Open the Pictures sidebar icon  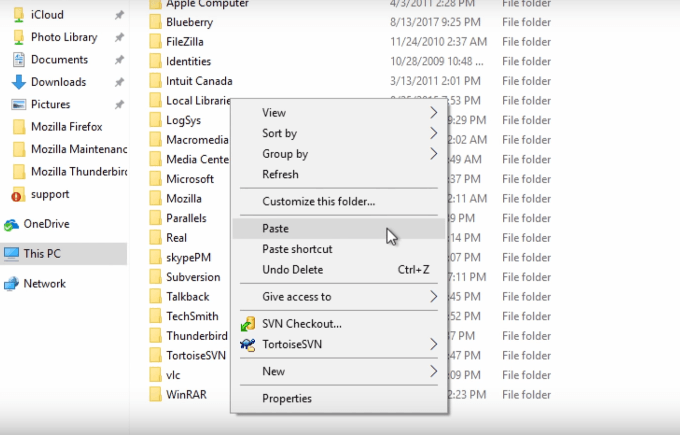[x=19, y=105]
